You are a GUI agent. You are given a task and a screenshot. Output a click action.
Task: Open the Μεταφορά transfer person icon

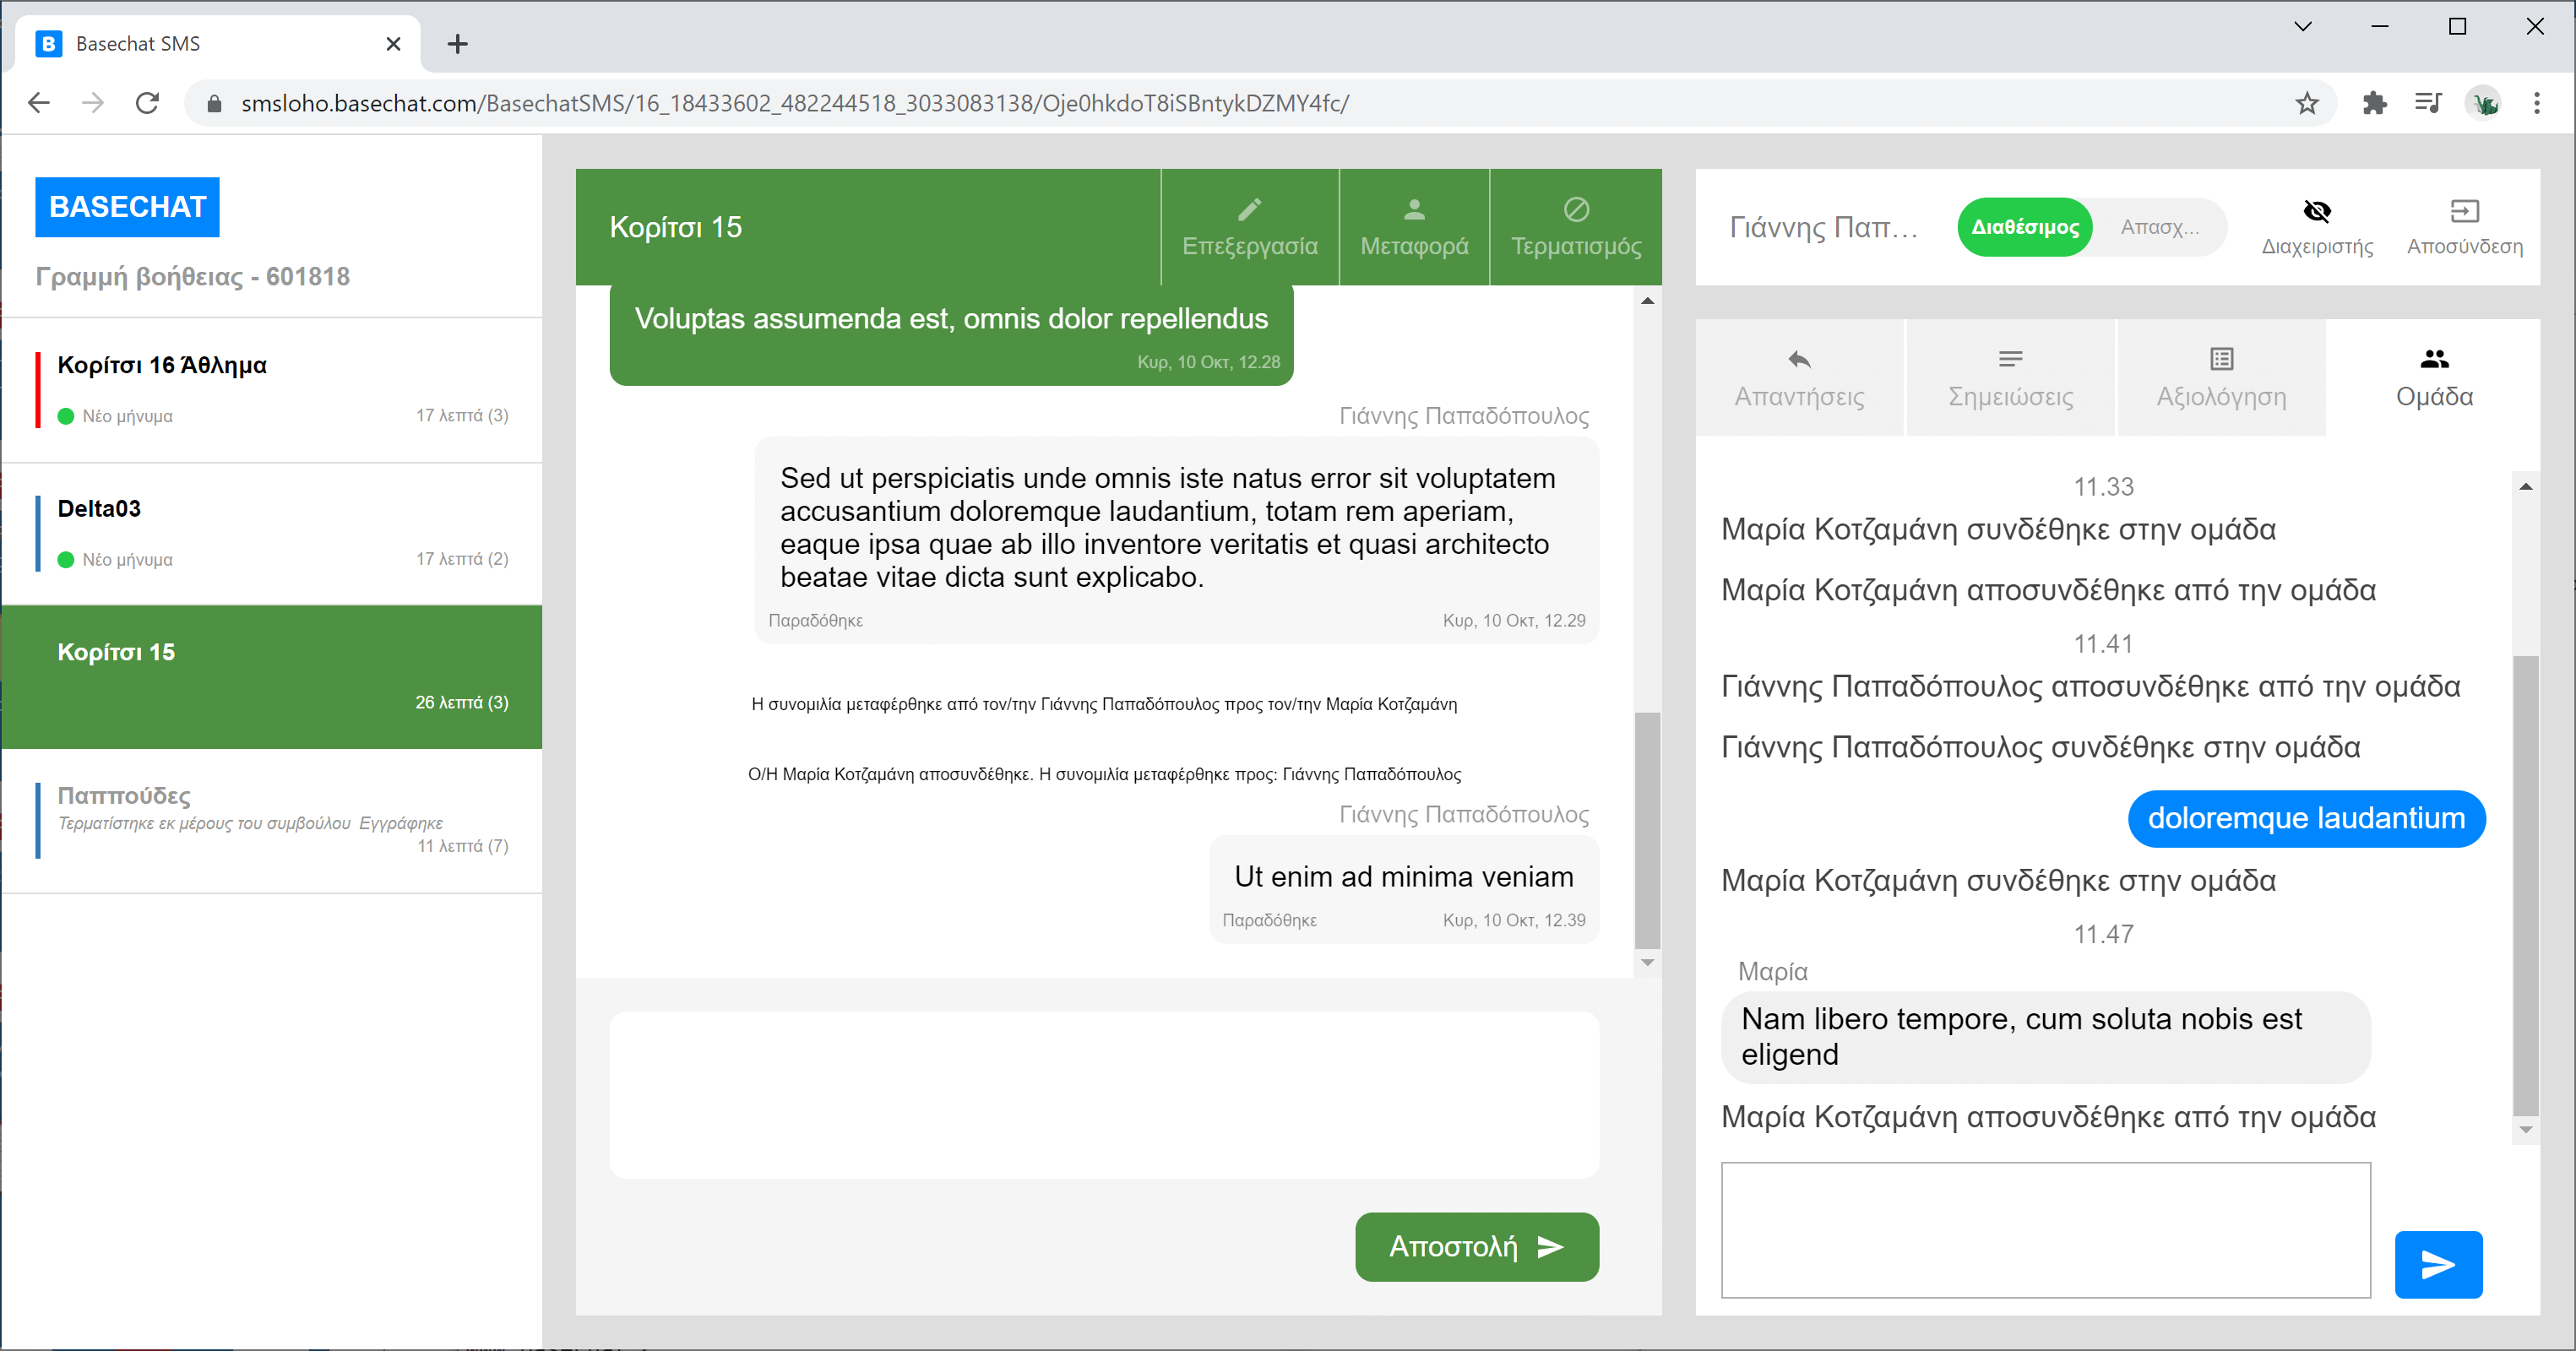coord(1414,210)
